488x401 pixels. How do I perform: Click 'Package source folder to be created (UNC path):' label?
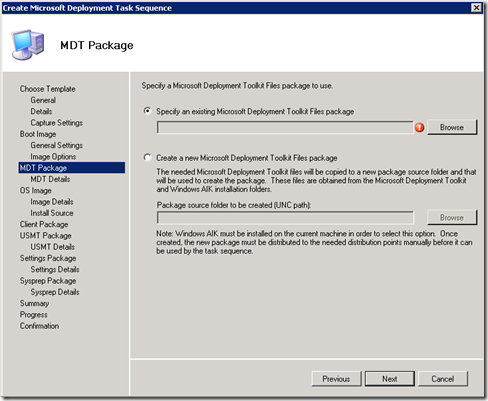(234, 205)
